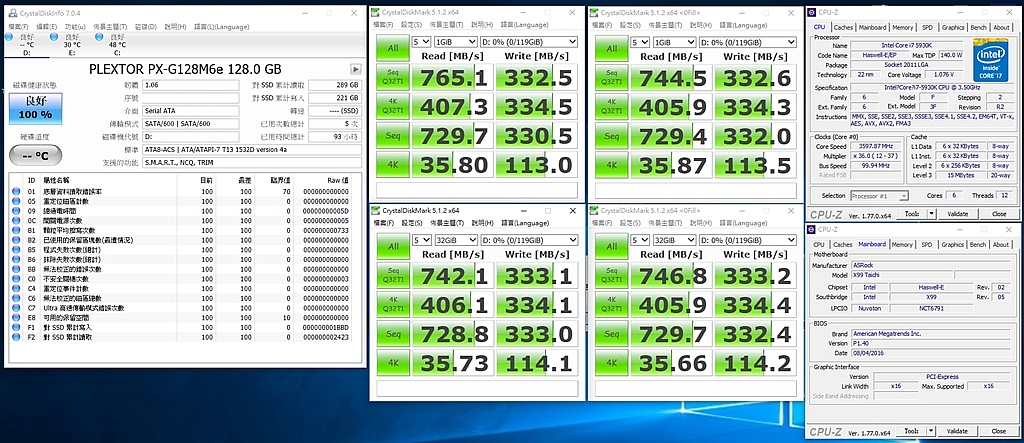Click blue status circle for SMART ID 05
Image resolution: width=1024 pixels, height=443 pixels.
(x=16, y=201)
